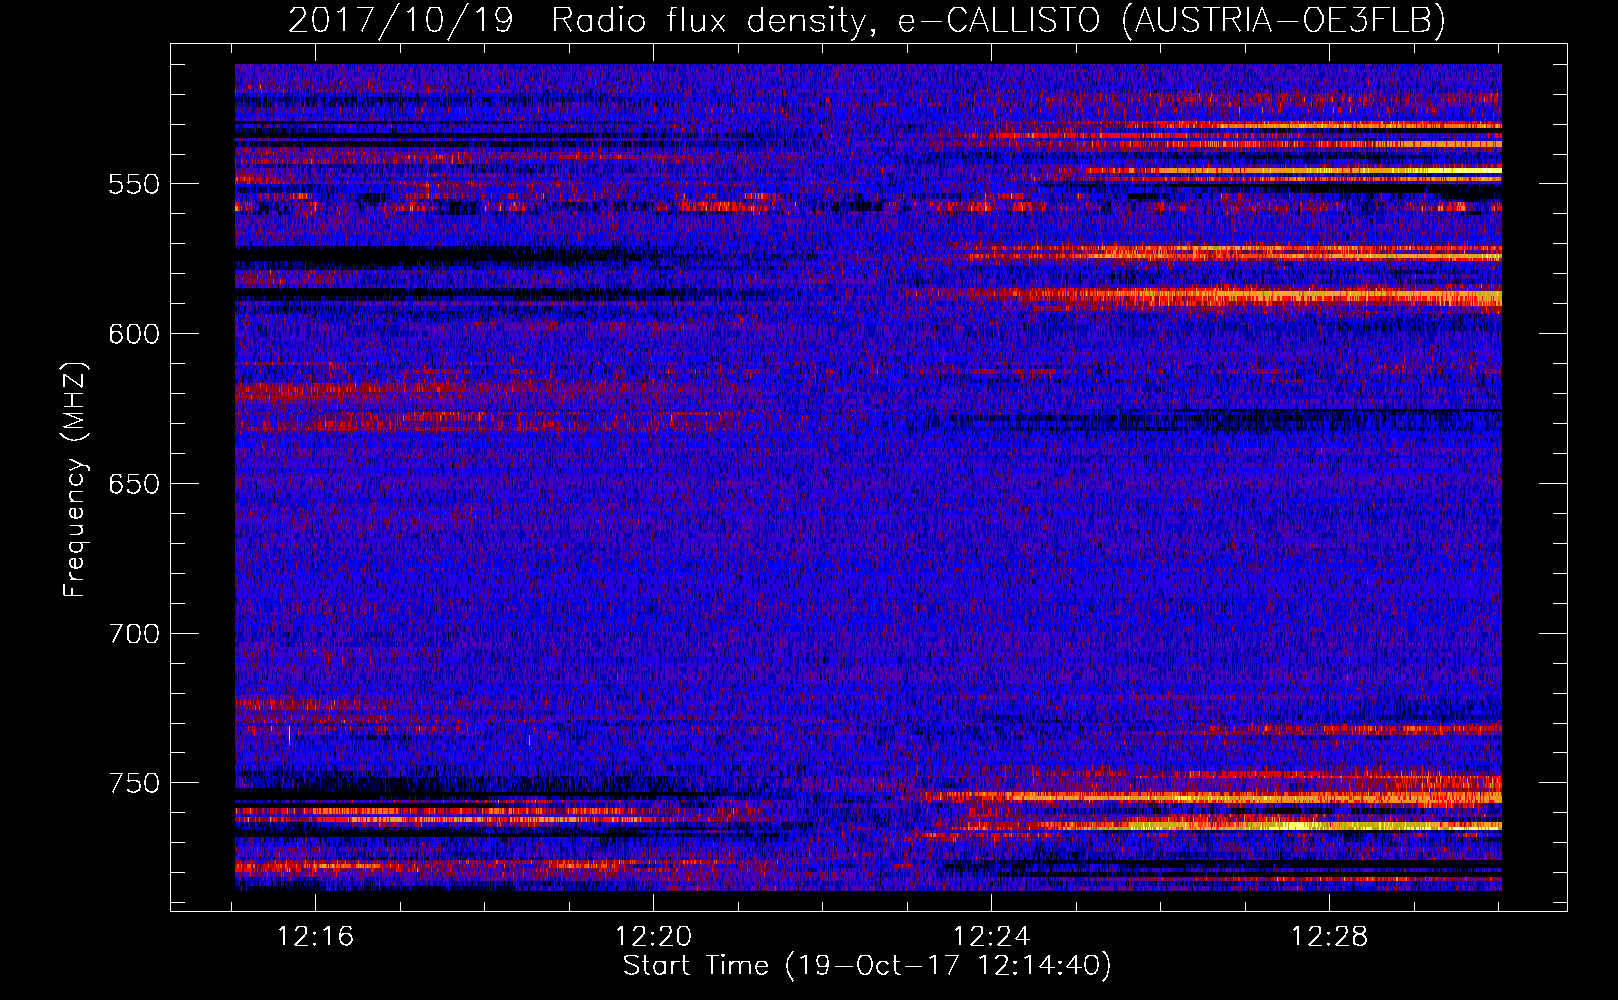Click the 550 frequency tick label

(x=134, y=184)
